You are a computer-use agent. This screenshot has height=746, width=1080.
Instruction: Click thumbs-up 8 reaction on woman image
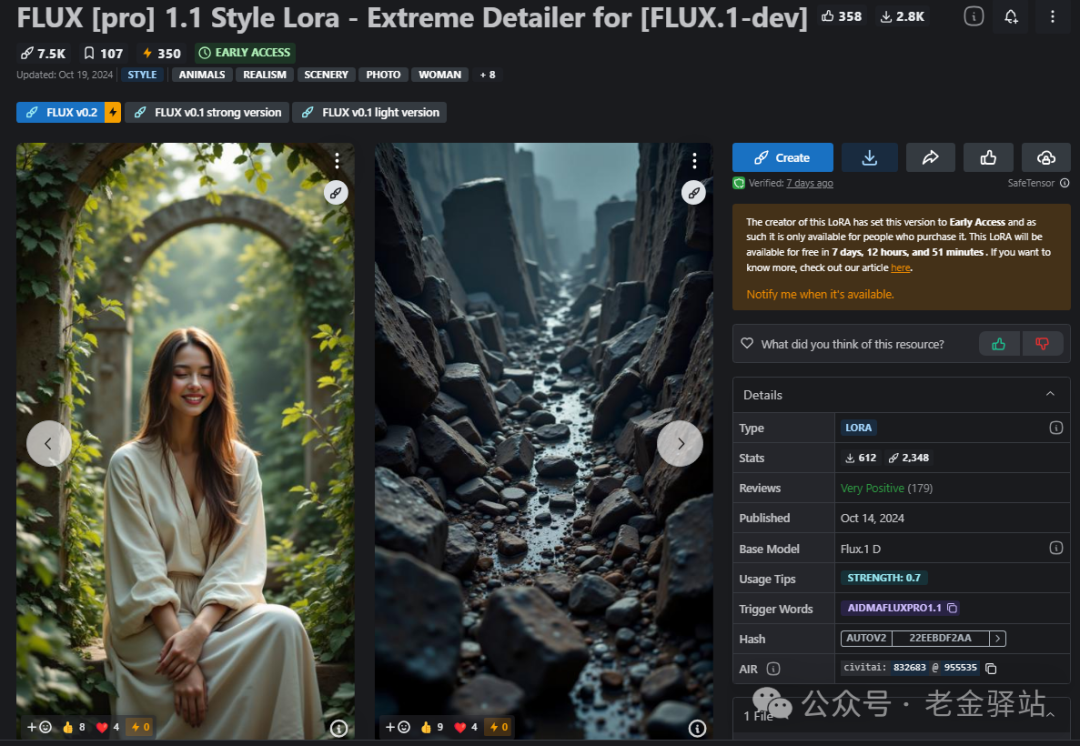(x=74, y=727)
